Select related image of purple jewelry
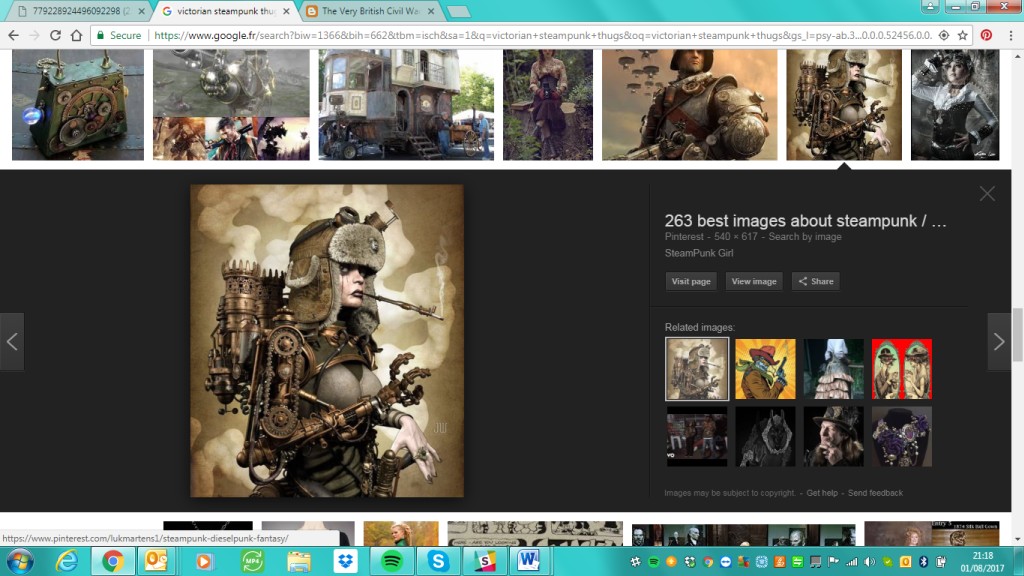 902,436
